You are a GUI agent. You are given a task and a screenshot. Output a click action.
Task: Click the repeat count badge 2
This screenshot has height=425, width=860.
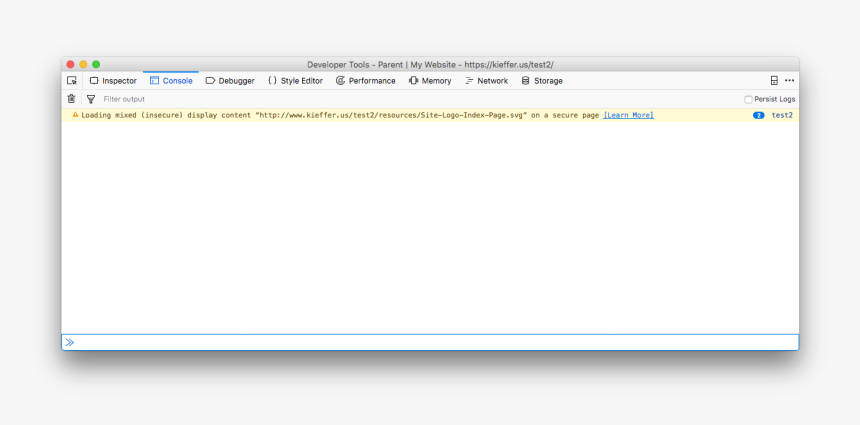point(759,115)
